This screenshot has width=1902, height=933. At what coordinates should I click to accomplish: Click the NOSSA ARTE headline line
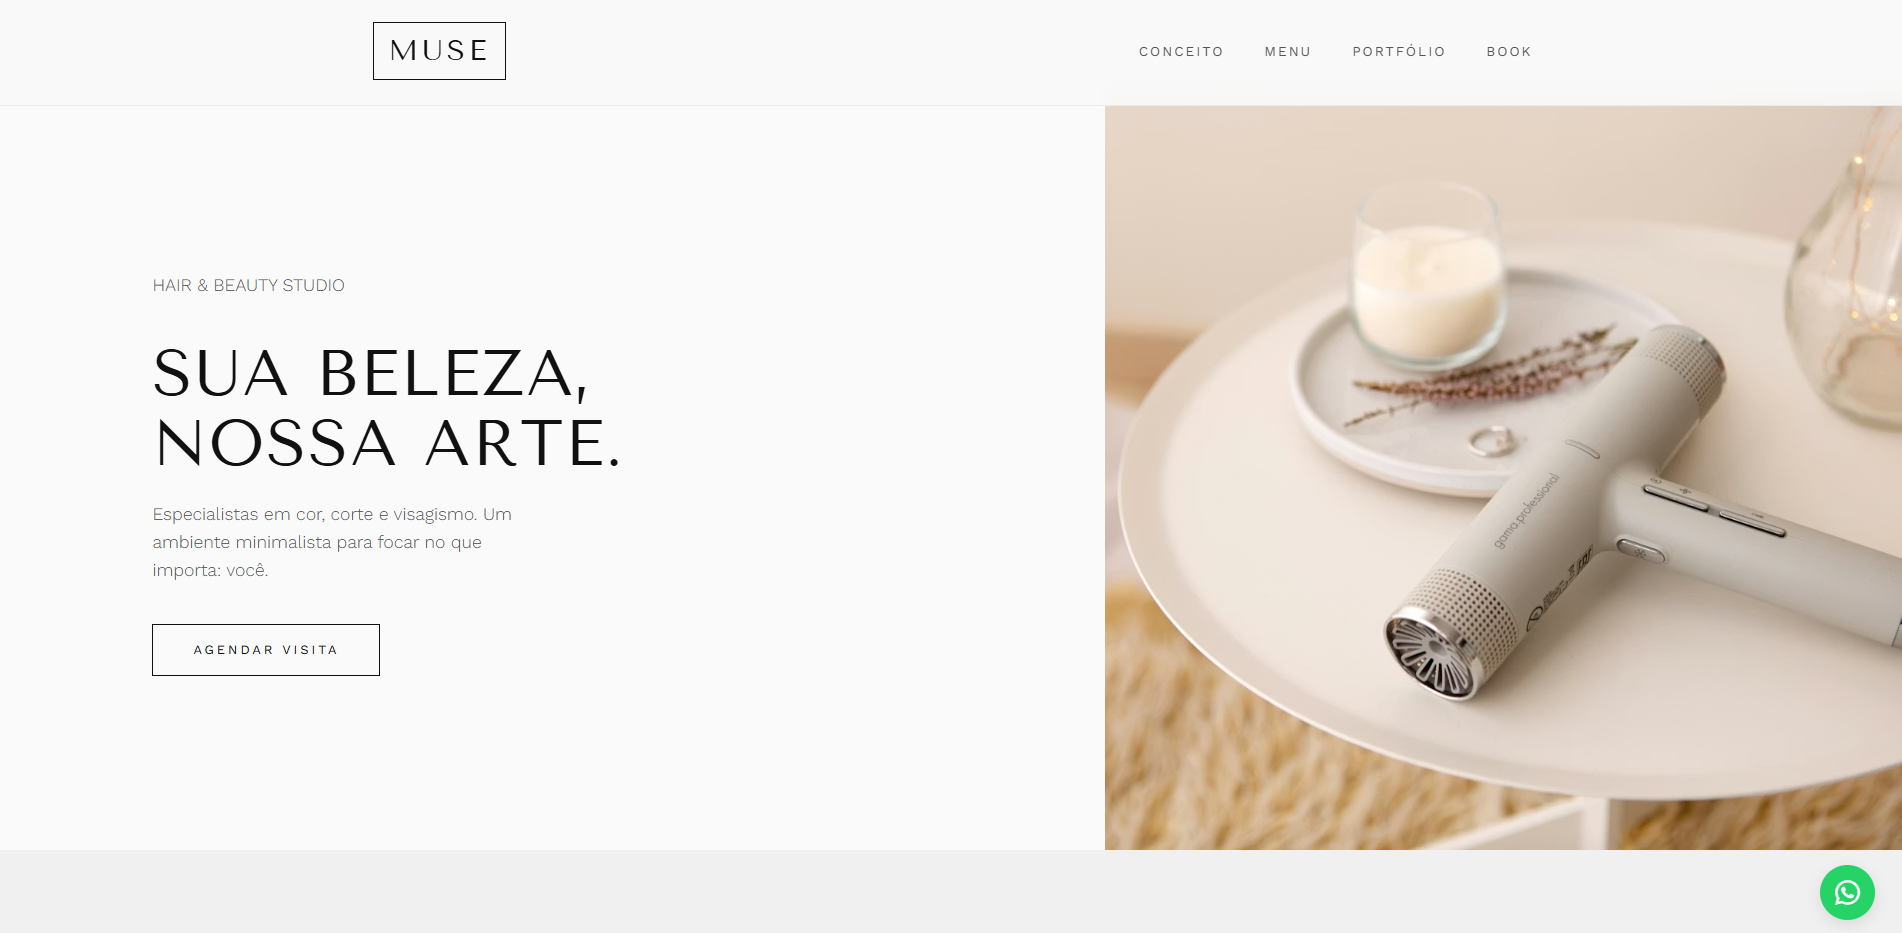[x=388, y=443]
